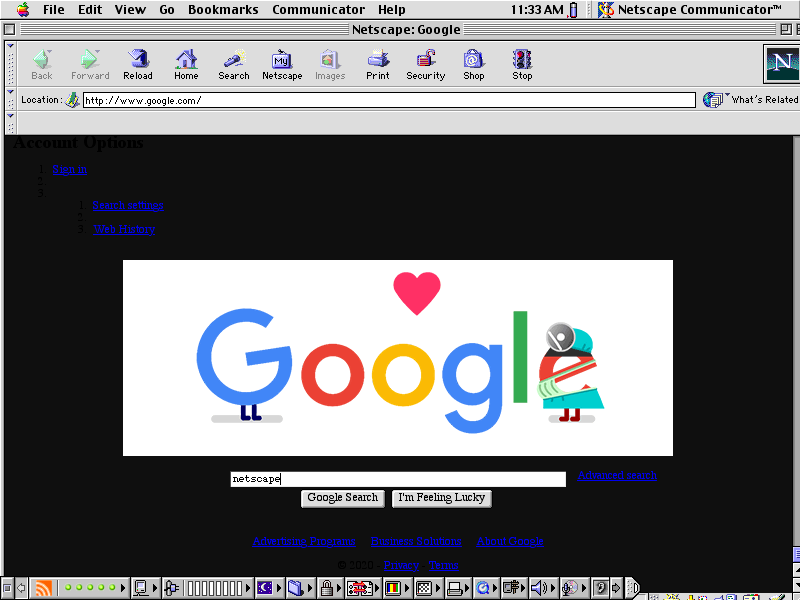Image resolution: width=800 pixels, height=600 pixels.
Task: Print the current page
Action: pos(378,65)
